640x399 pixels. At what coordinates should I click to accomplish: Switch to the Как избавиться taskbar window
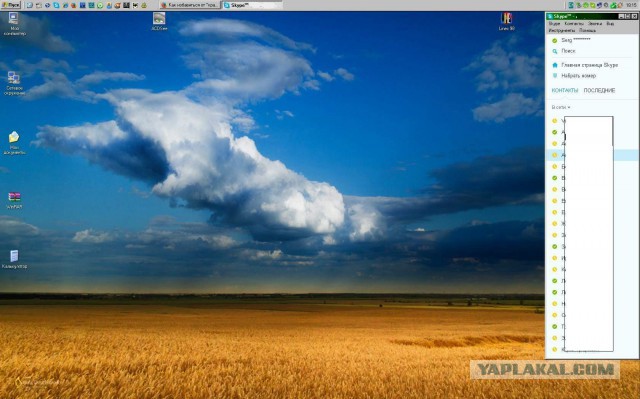pos(190,5)
